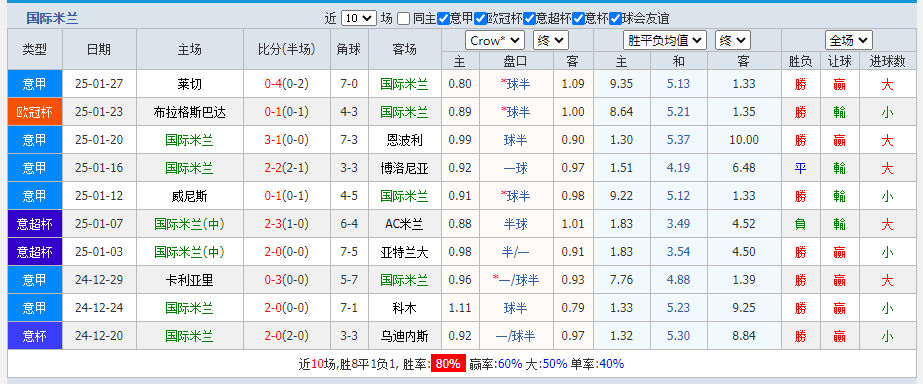Click the 国际米兰 team title

click(52, 18)
